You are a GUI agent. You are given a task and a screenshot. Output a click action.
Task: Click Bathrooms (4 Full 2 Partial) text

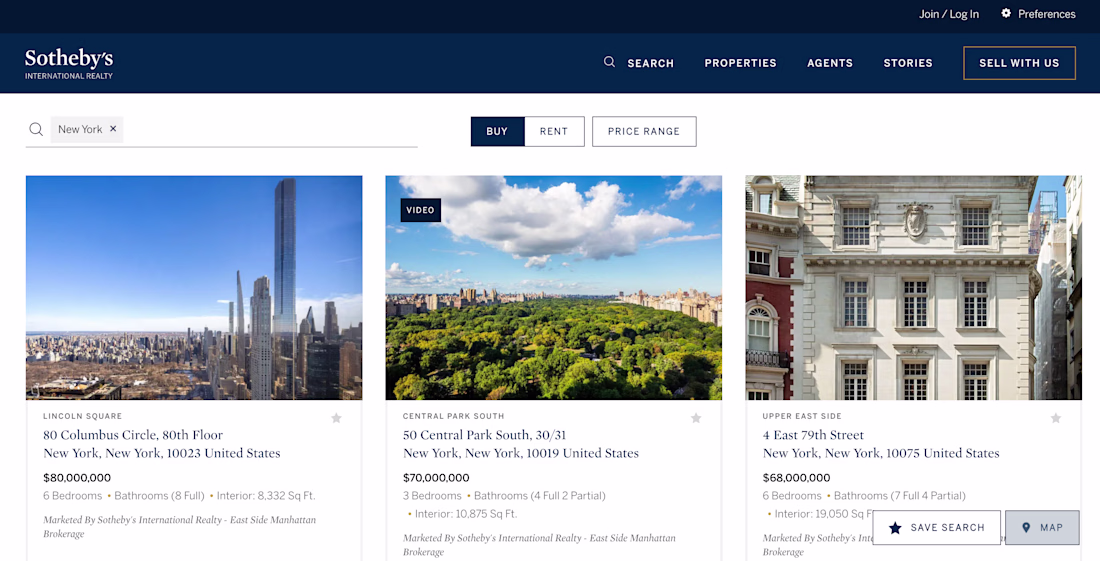(x=539, y=496)
